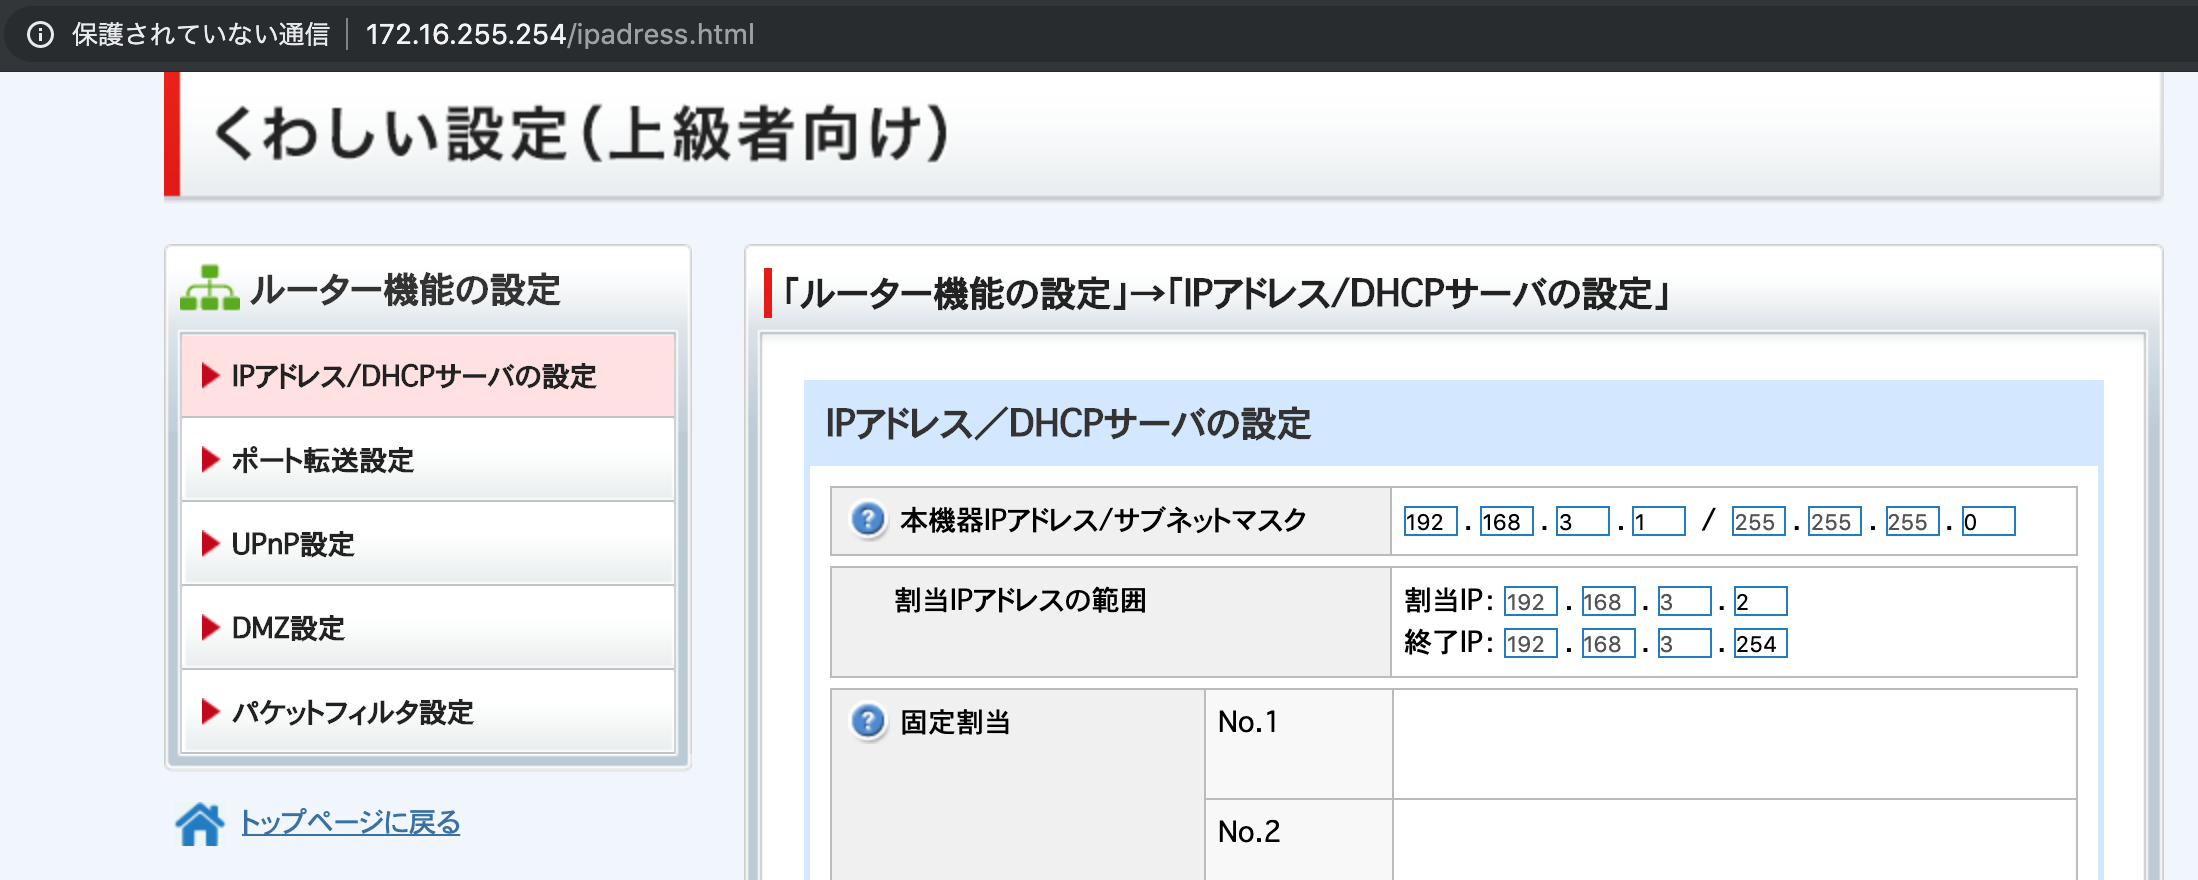
Task: Open DMZ設定 menu item
Action: click(x=428, y=628)
